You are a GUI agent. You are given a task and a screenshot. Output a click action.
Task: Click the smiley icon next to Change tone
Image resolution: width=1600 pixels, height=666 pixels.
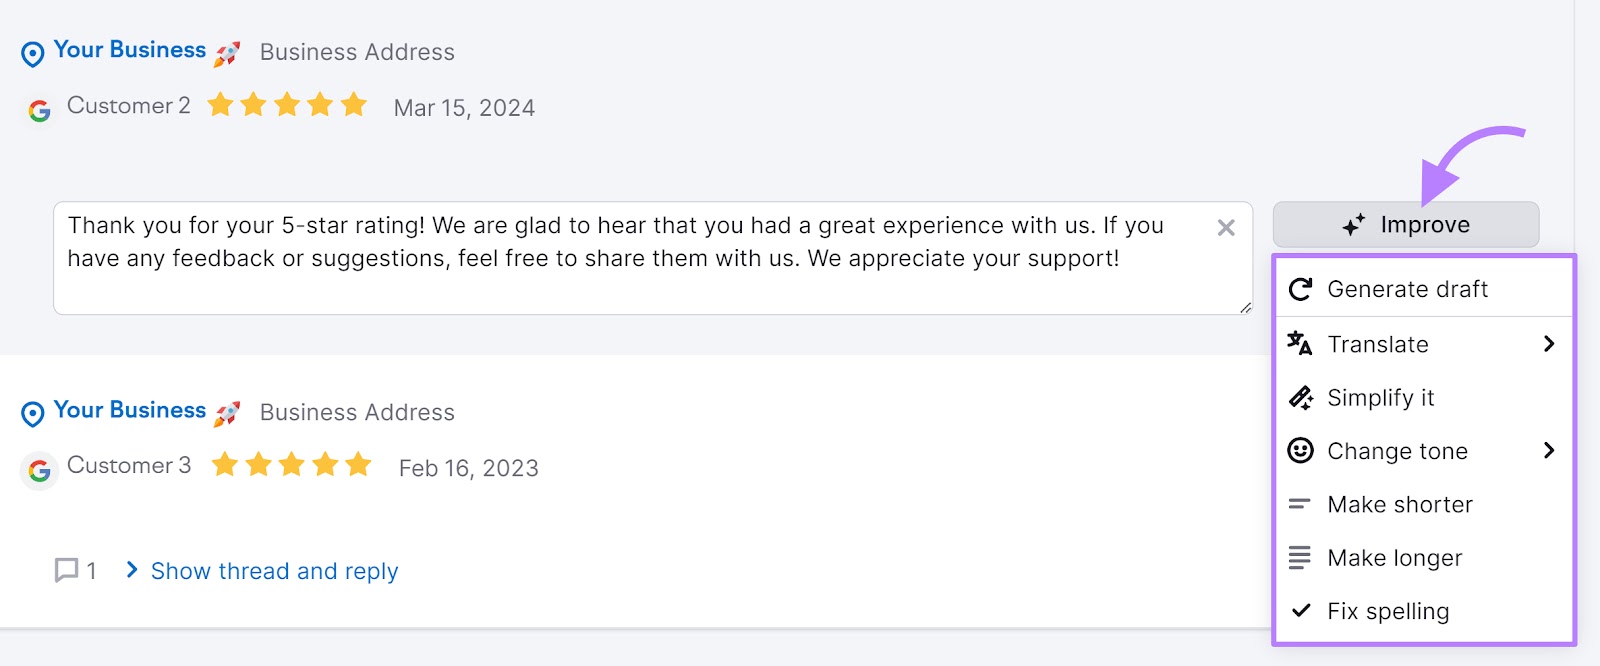pyautogui.click(x=1300, y=451)
